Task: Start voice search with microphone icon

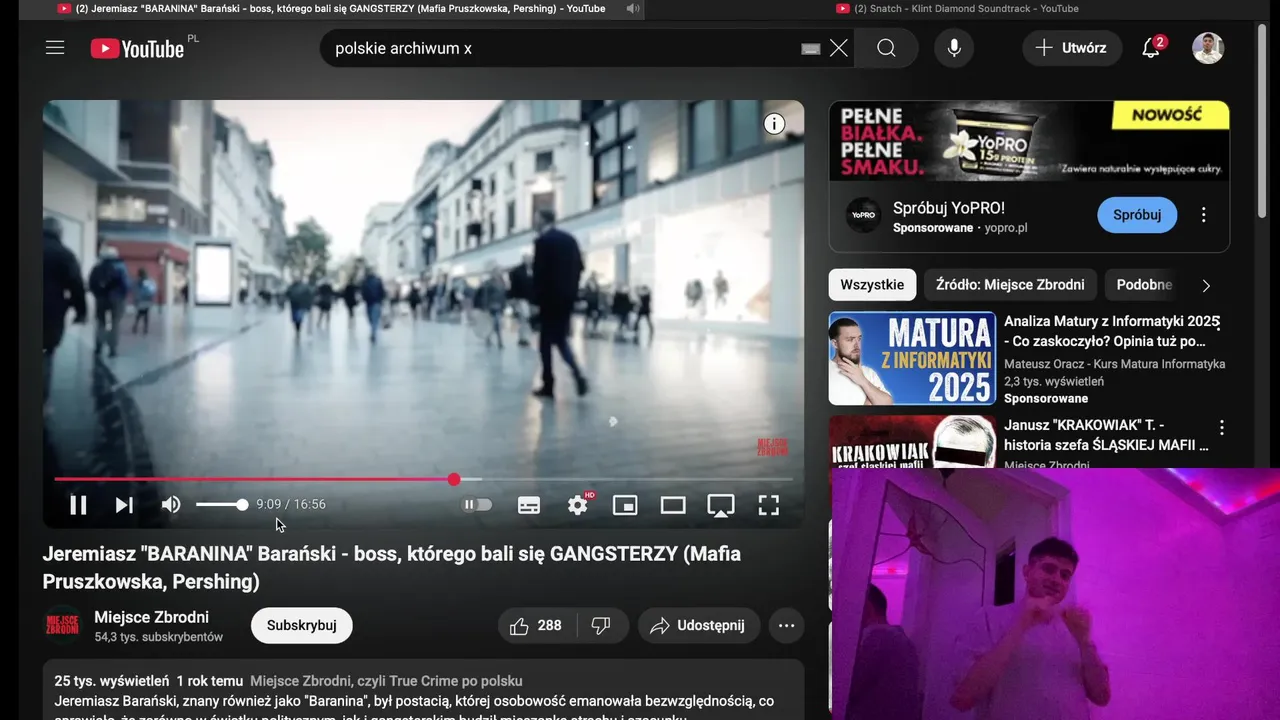Action: [x=954, y=48]
